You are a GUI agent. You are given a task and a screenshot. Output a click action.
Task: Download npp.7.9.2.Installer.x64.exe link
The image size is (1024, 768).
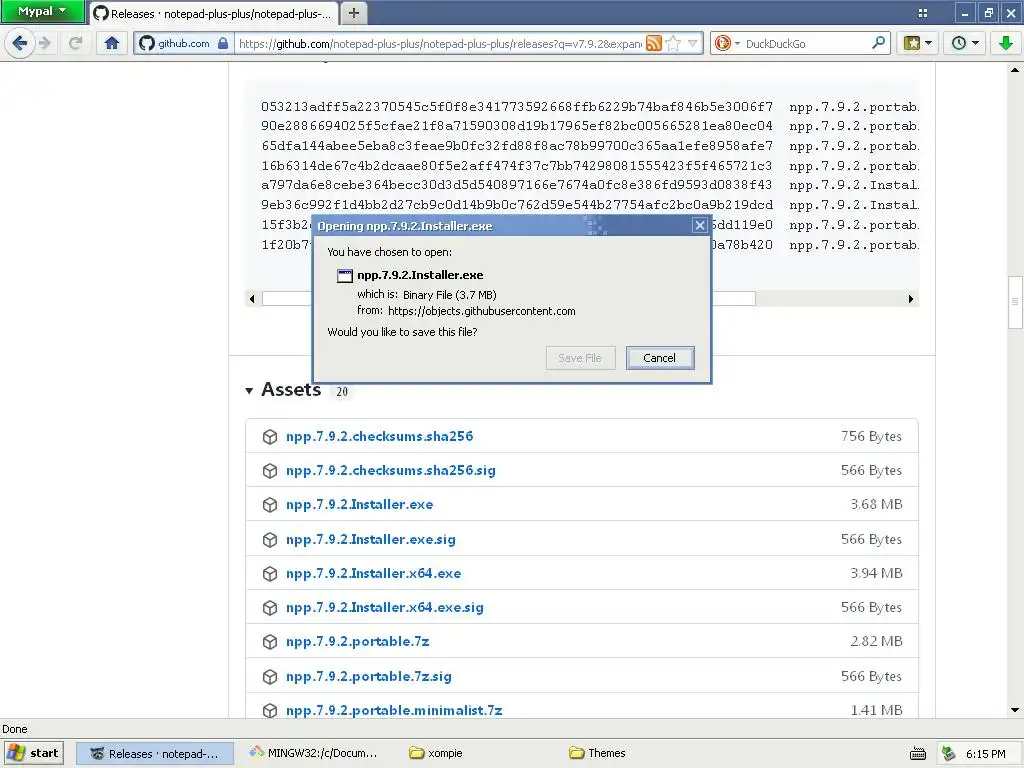pos(374,573)
